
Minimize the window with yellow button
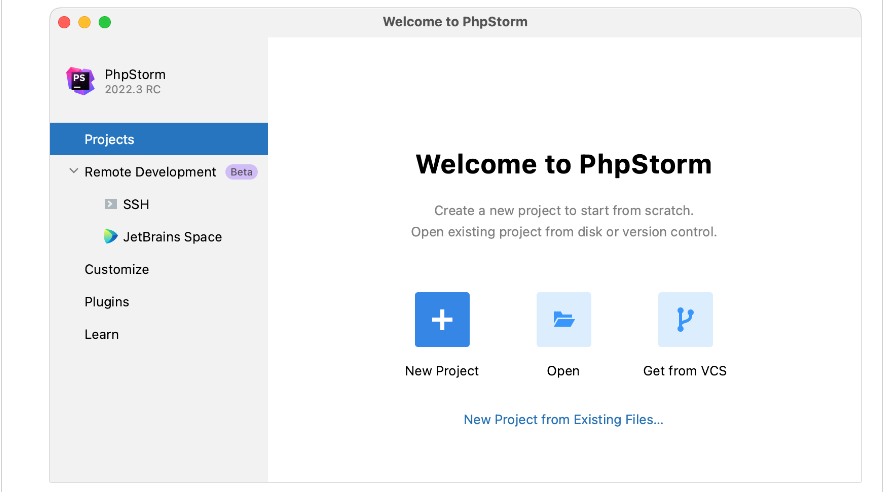pos(84,22)
